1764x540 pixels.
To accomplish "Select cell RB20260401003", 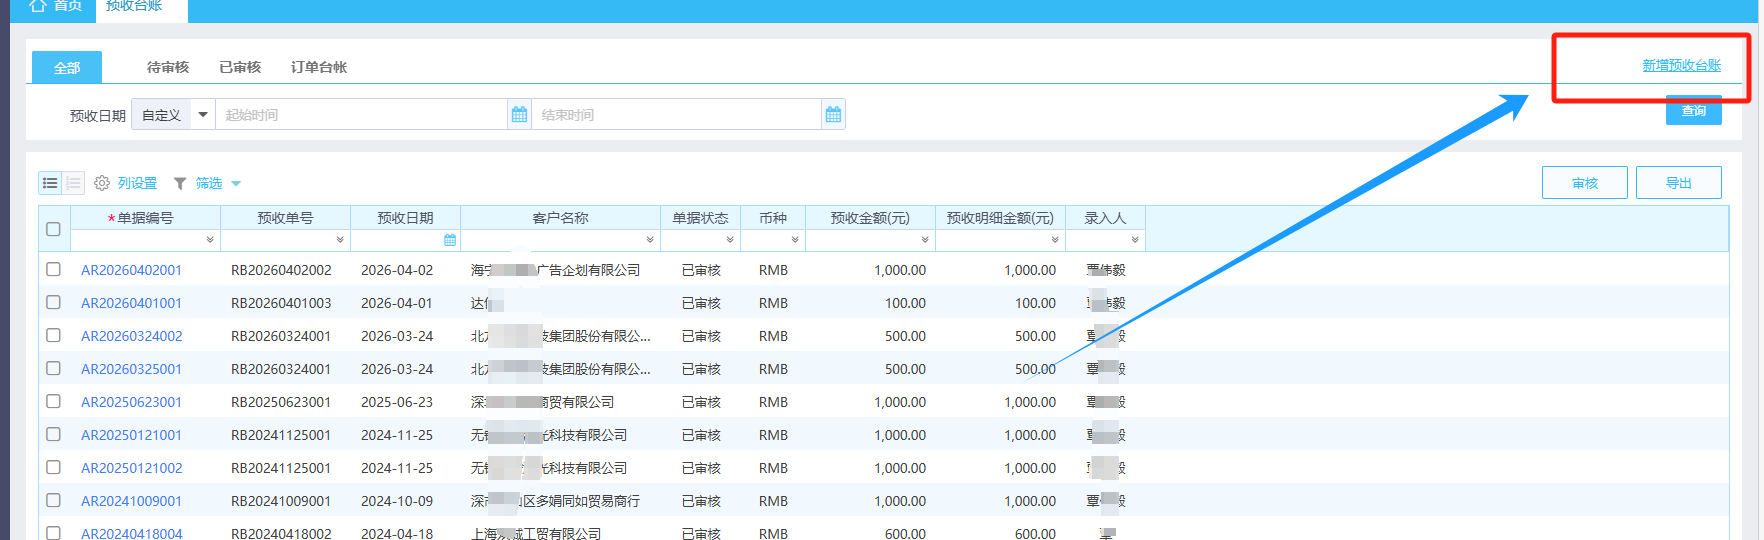I will tap(281, 303).
